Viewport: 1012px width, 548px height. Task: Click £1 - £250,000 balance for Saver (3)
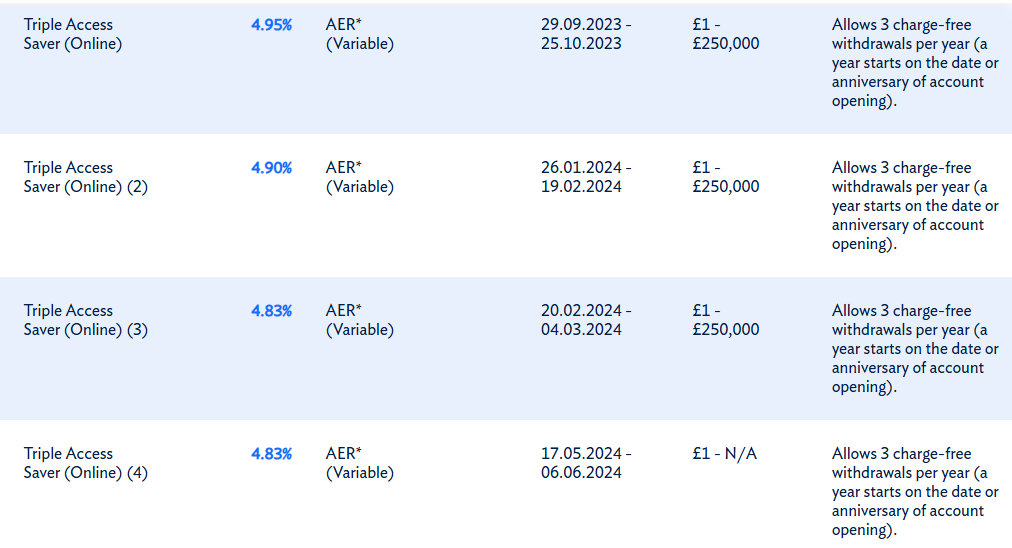point(725,320)
